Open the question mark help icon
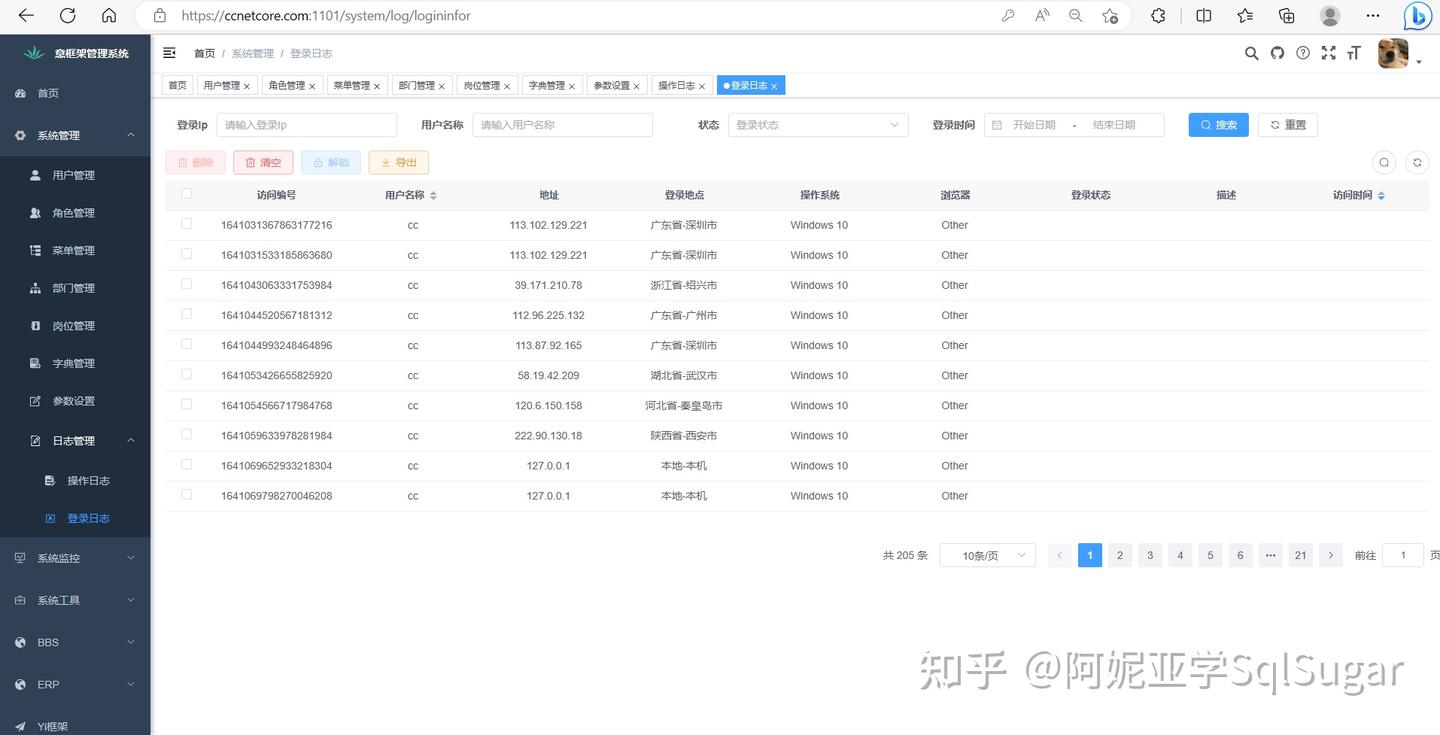Image resolution: width=1440 pixels, height=735 pixels. tap(1303, 53)
